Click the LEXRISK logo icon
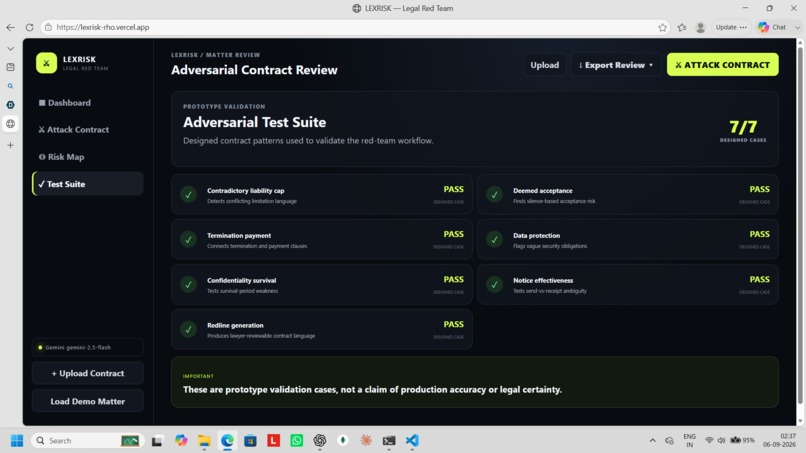Image resolution: width=806 pixels, height=453 pixels. pyautogui.click(x=46, y=63)
